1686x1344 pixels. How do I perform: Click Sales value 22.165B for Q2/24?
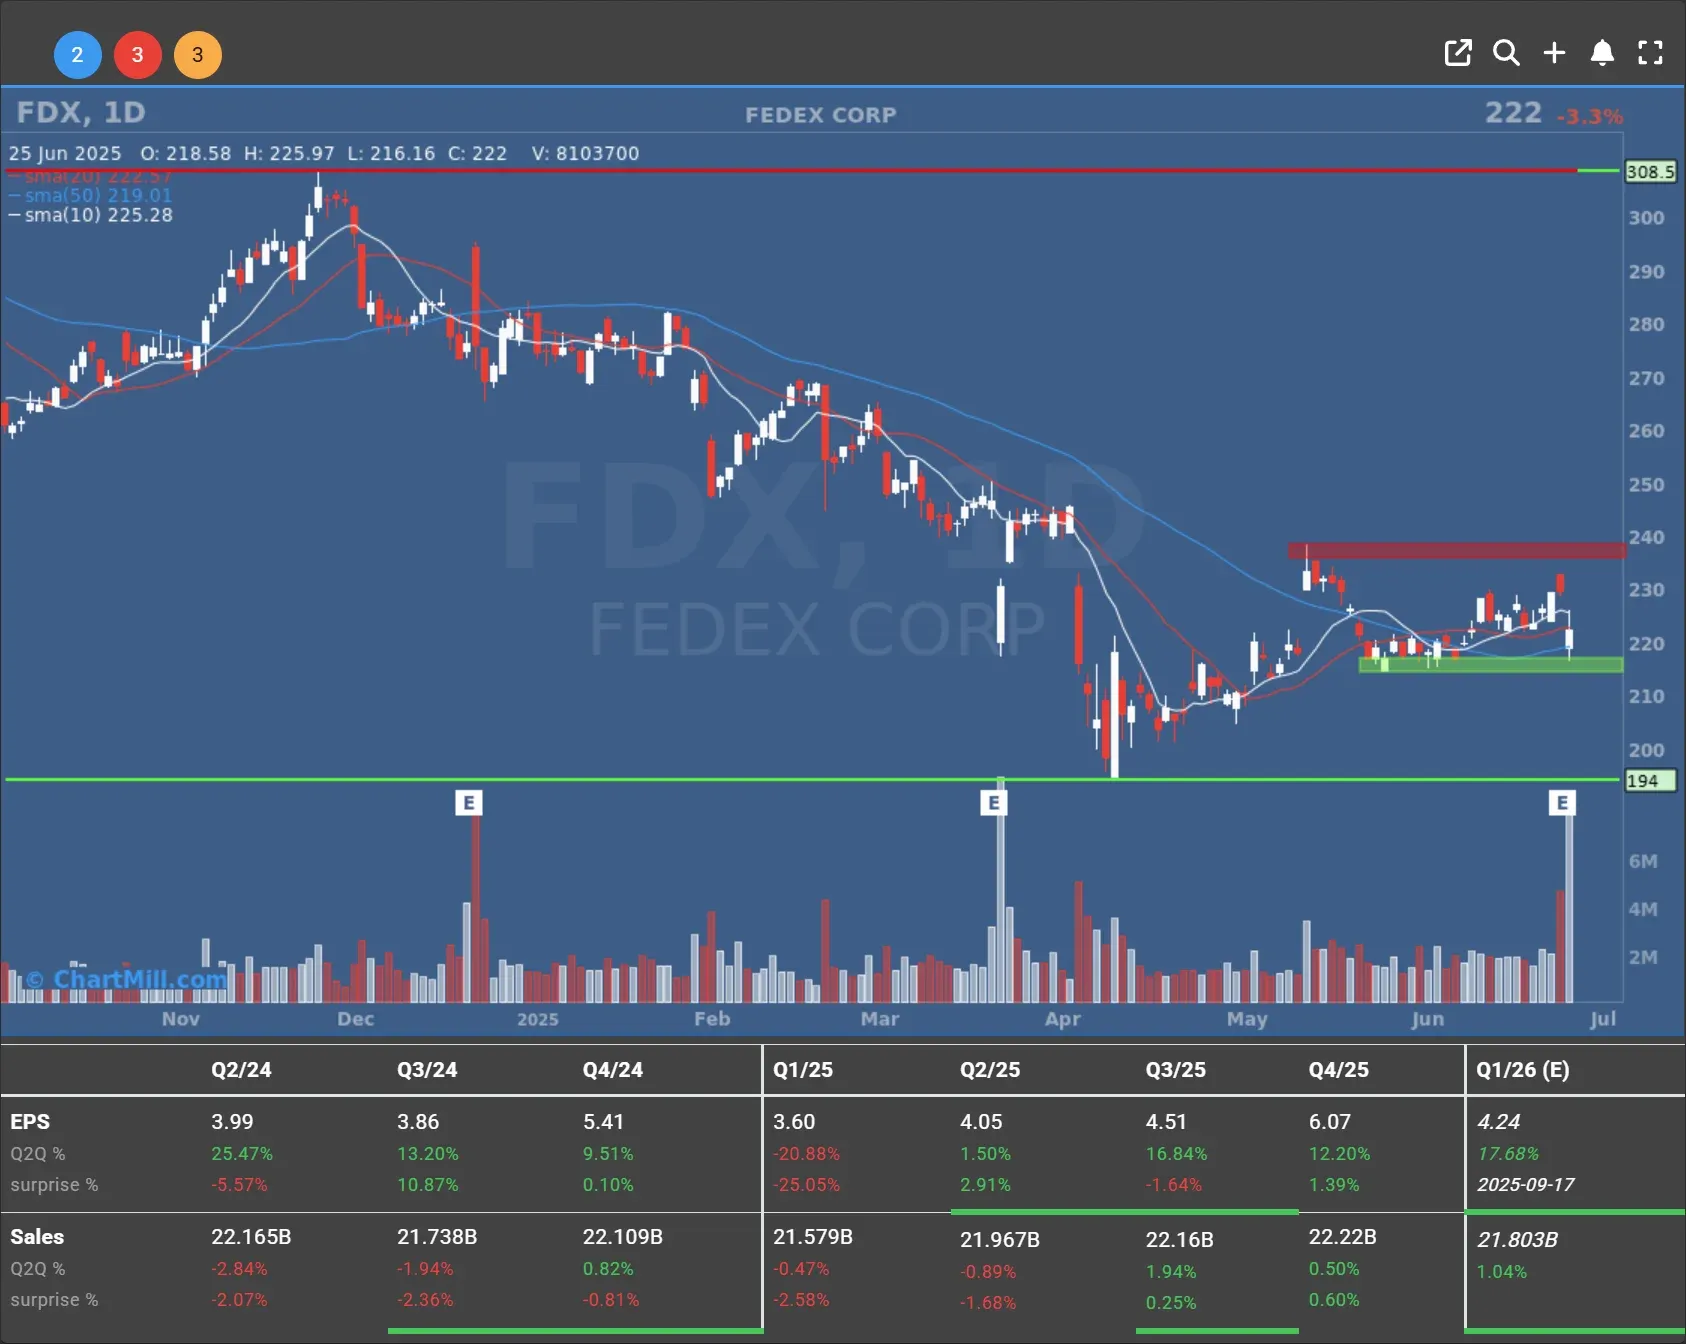tap(251, 1237)
